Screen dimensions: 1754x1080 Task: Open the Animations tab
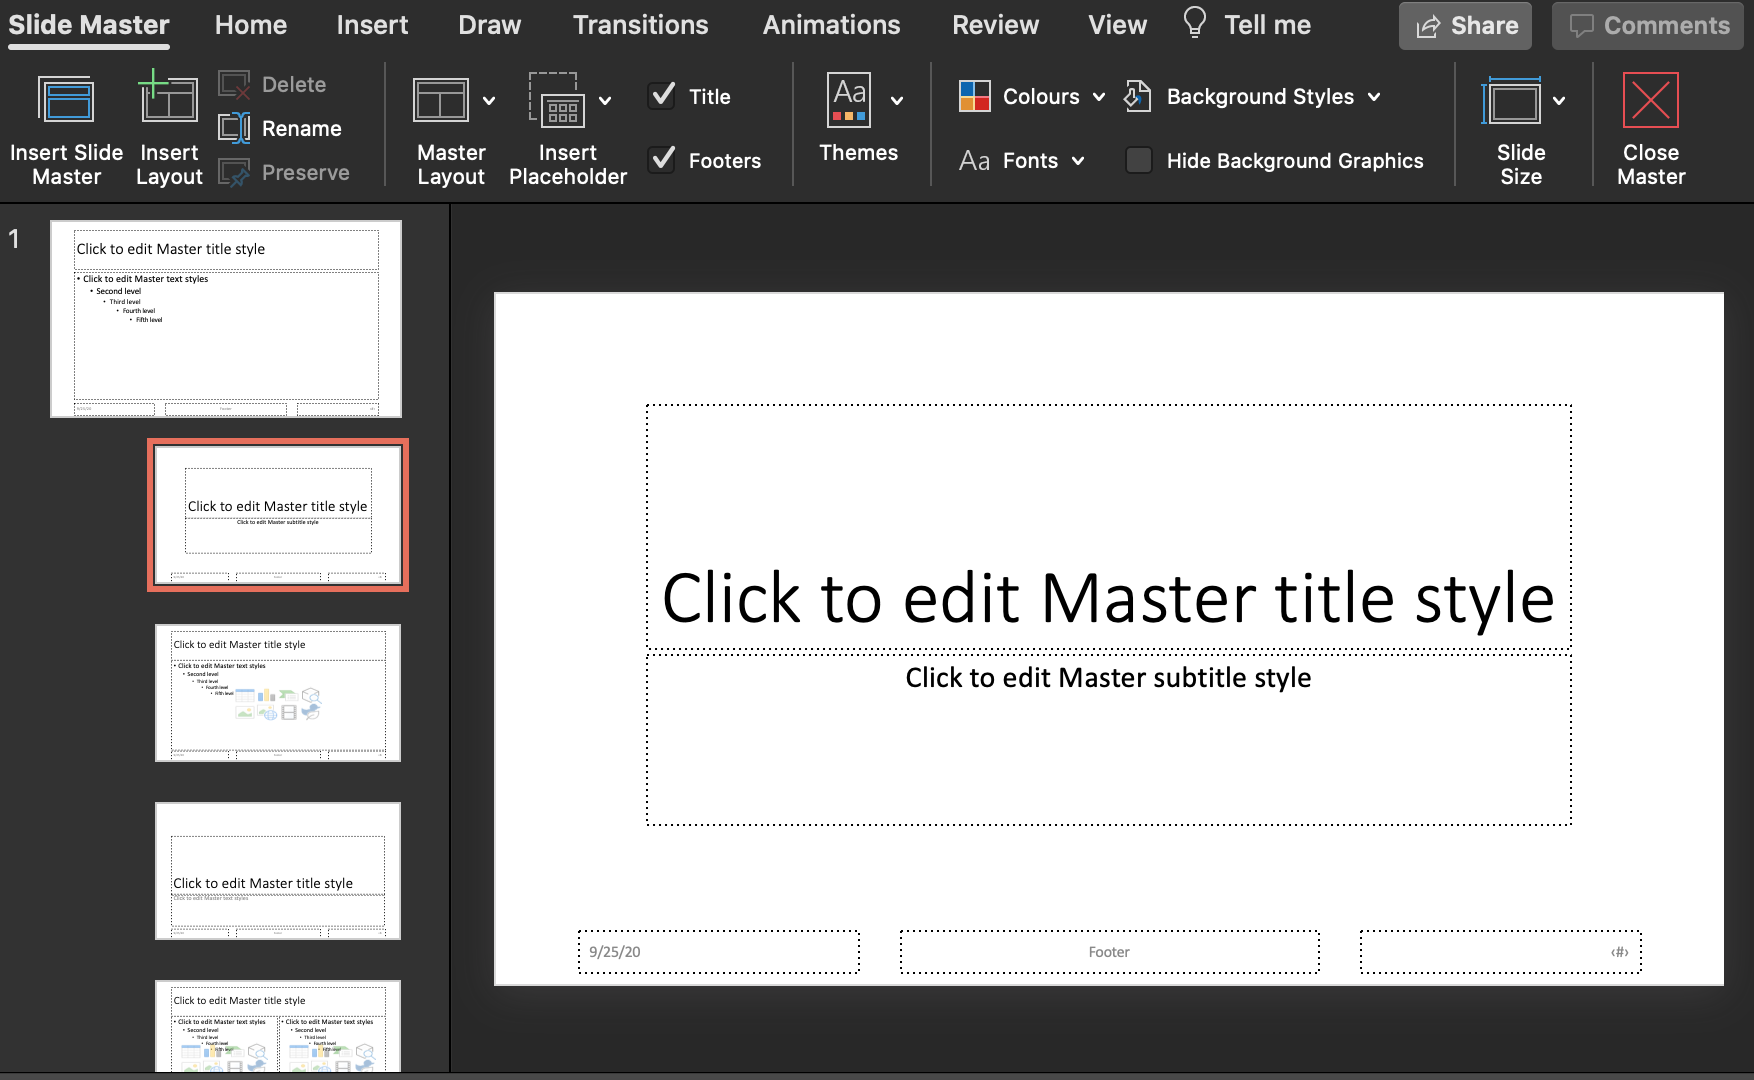pyautogui.click(x=831, y=25)
